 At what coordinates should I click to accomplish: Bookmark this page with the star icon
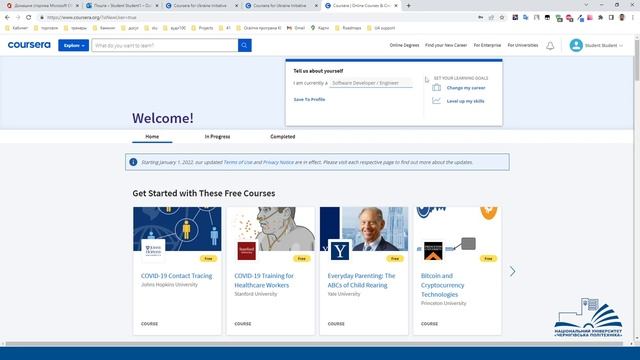tap(502, 18)
